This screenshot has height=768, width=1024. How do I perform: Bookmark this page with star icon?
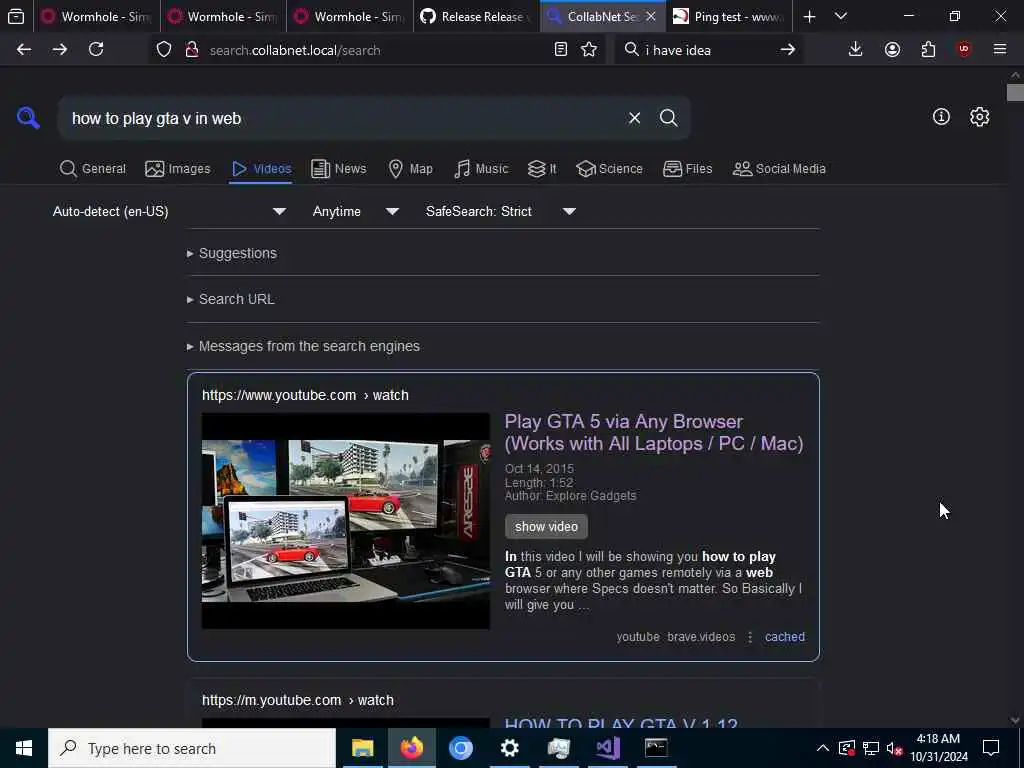tap(589, 50)
